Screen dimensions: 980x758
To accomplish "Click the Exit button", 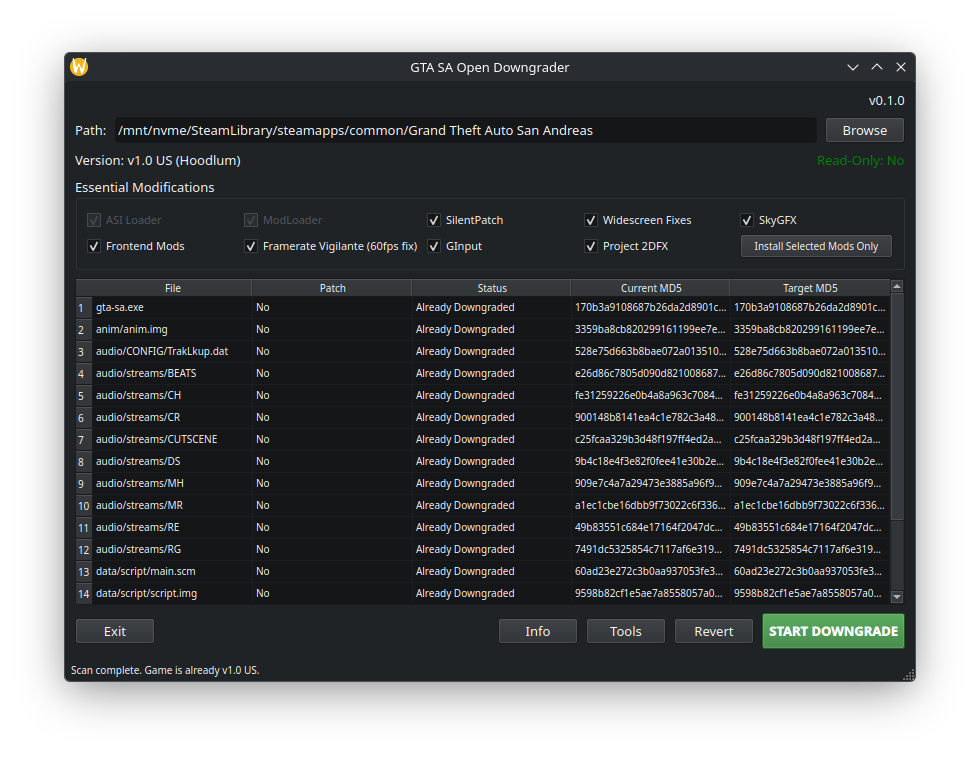I will [x=115, y=631].
